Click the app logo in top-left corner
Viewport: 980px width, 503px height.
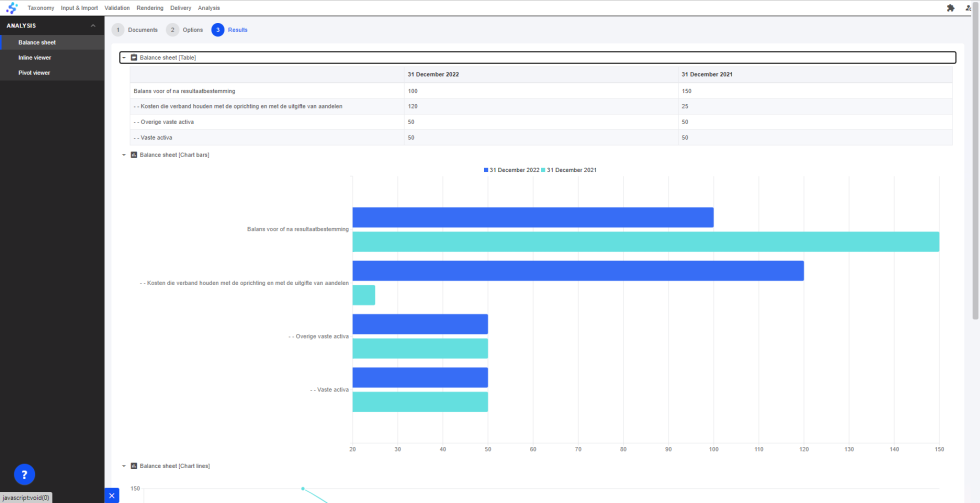click(12, 8)
